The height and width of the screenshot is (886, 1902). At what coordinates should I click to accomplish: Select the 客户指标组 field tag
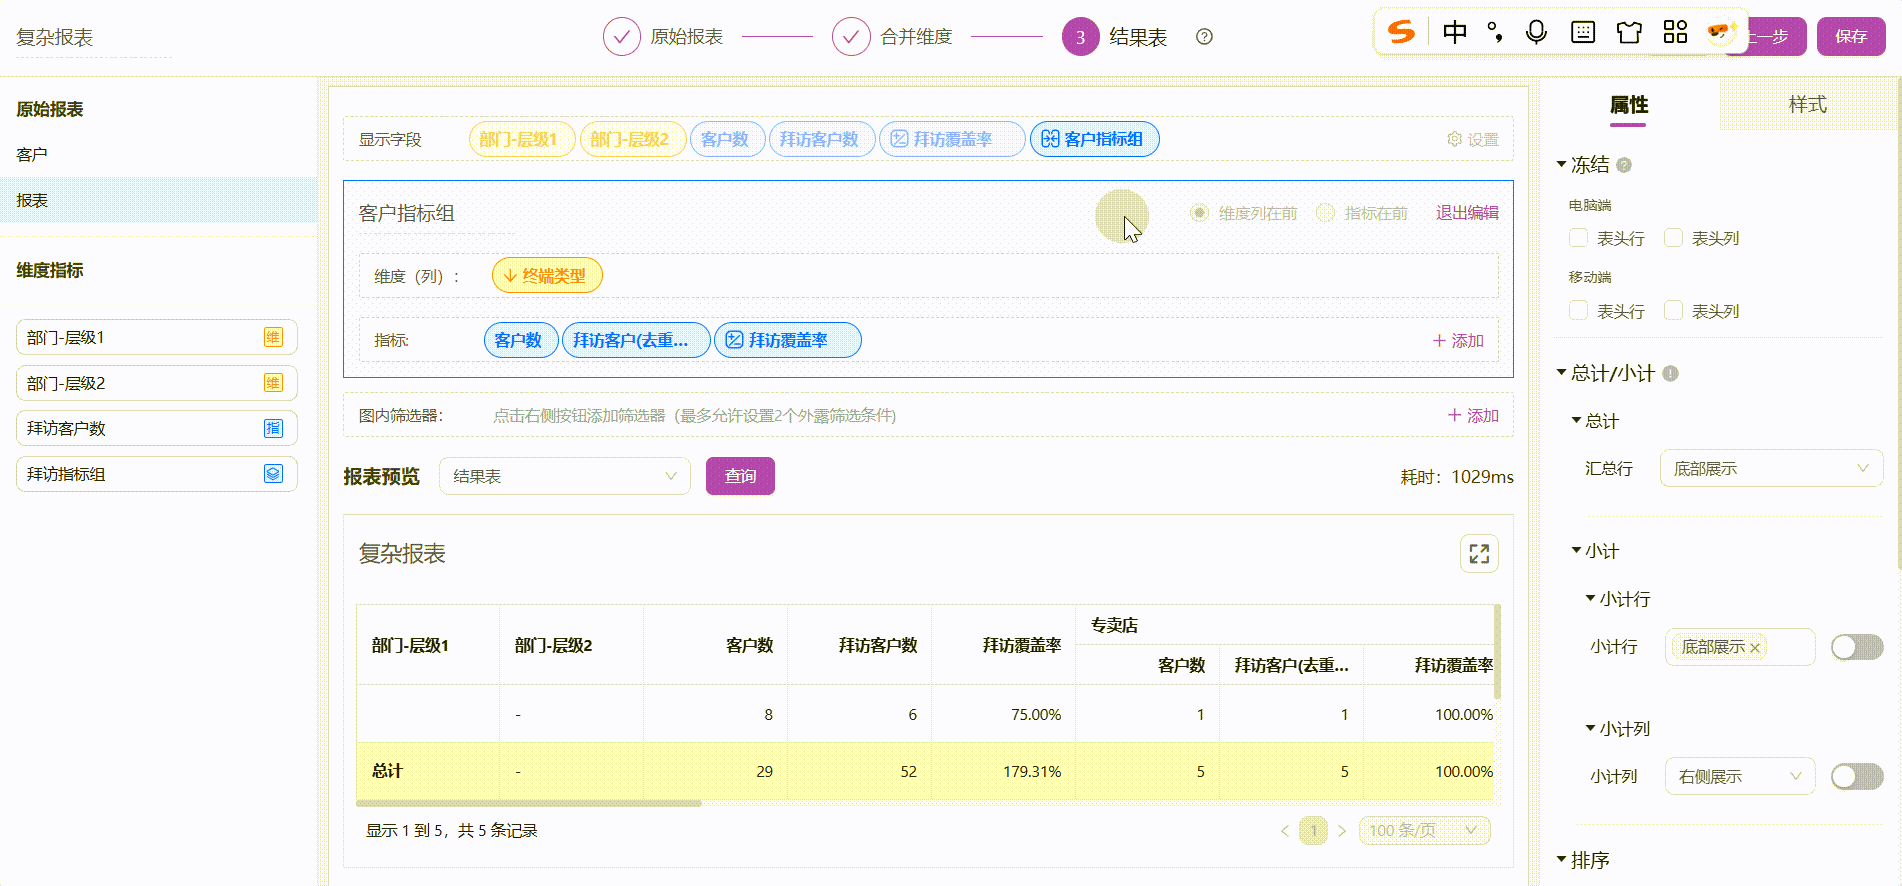(x=1094, y=139)
